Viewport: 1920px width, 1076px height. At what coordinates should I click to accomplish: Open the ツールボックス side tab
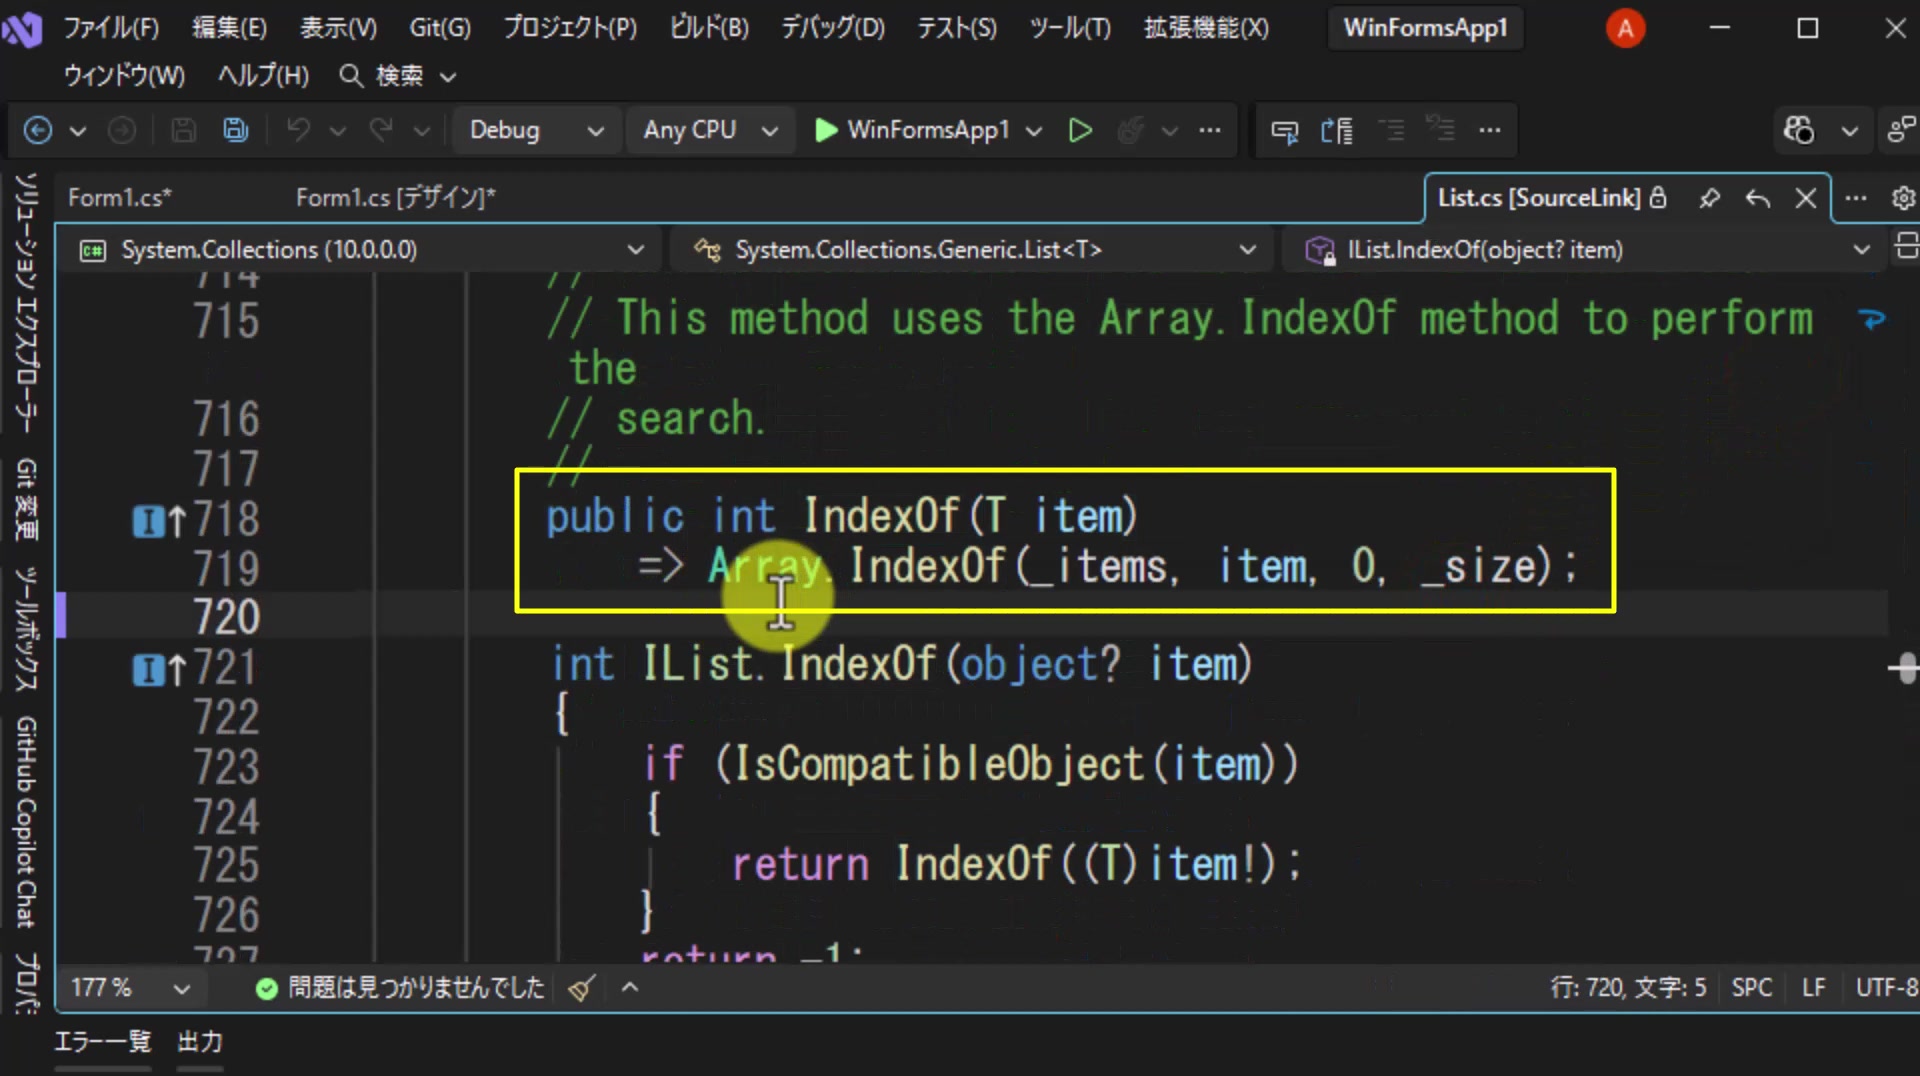tap(26, 628)
